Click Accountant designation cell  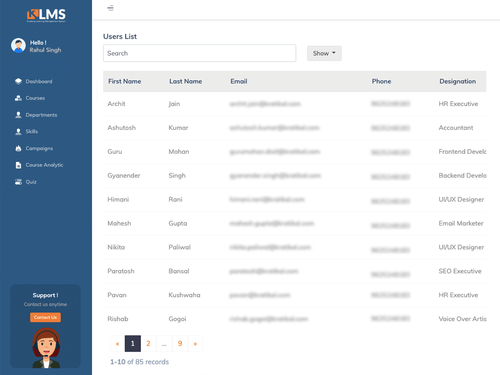pyautogui.click(x=456, y=128)
